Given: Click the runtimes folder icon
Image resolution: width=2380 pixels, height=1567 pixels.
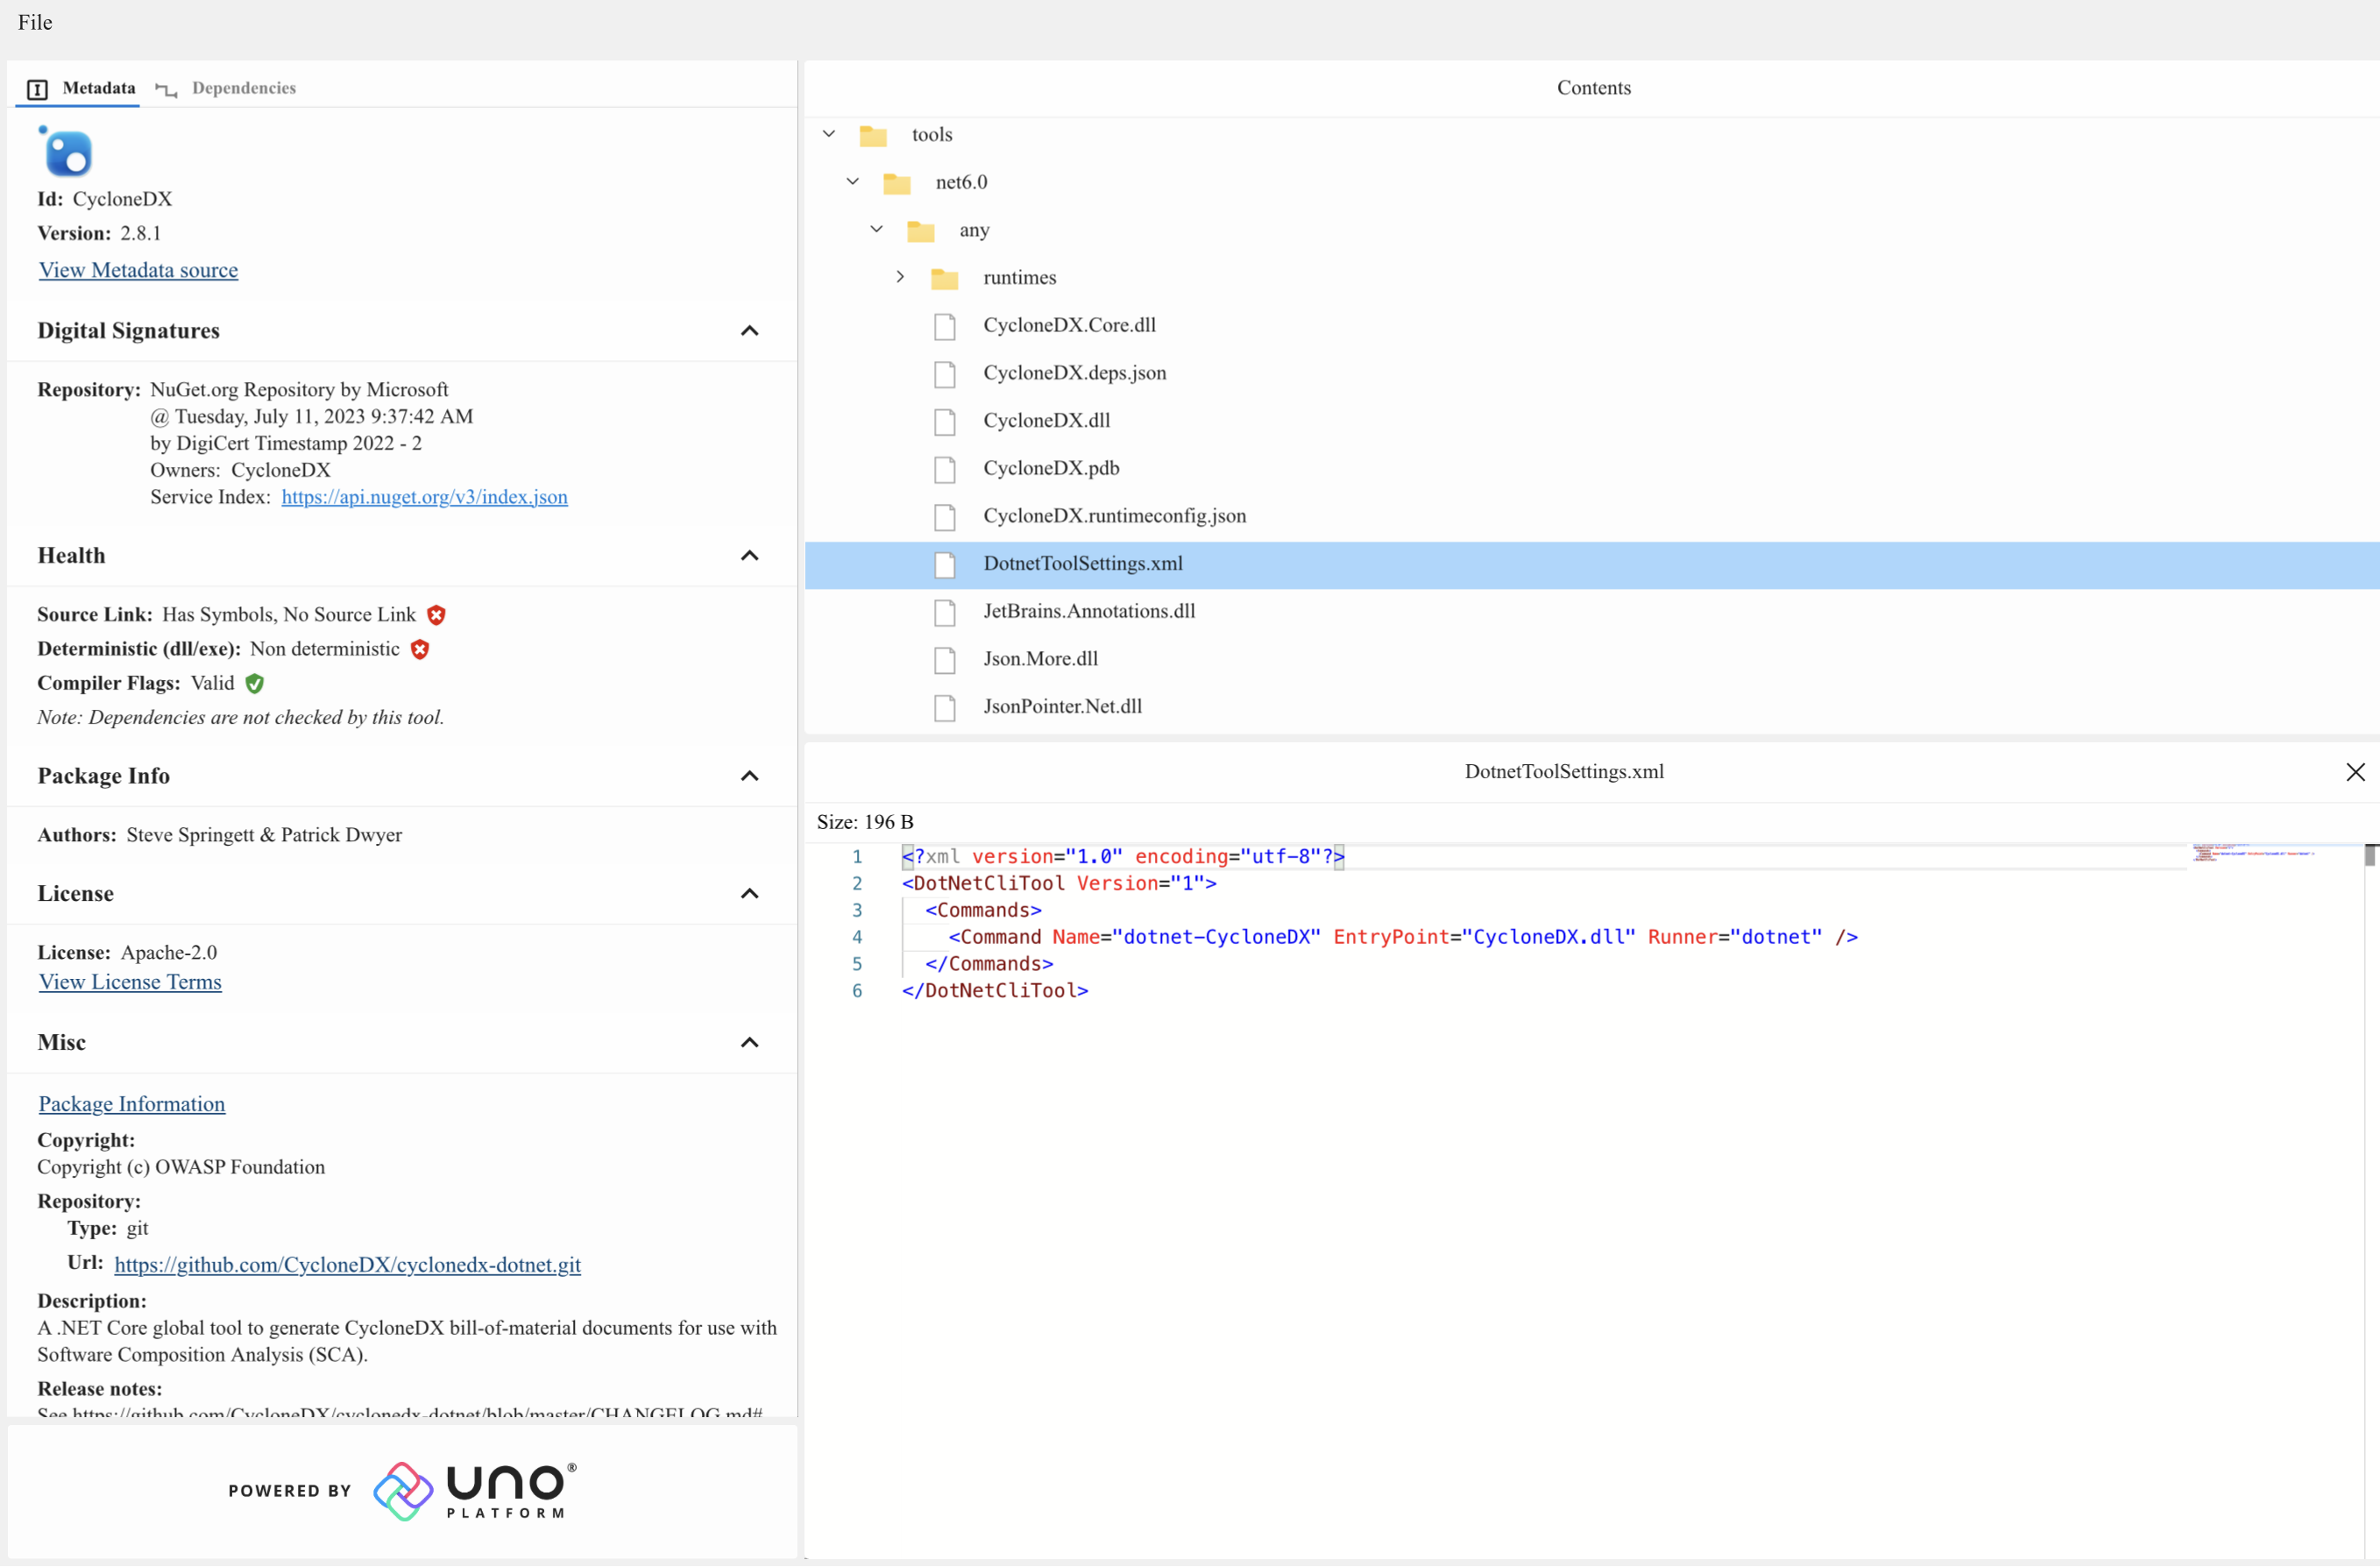Looking at the screenshot, I should pyautogui.click(x=945, y=278).
